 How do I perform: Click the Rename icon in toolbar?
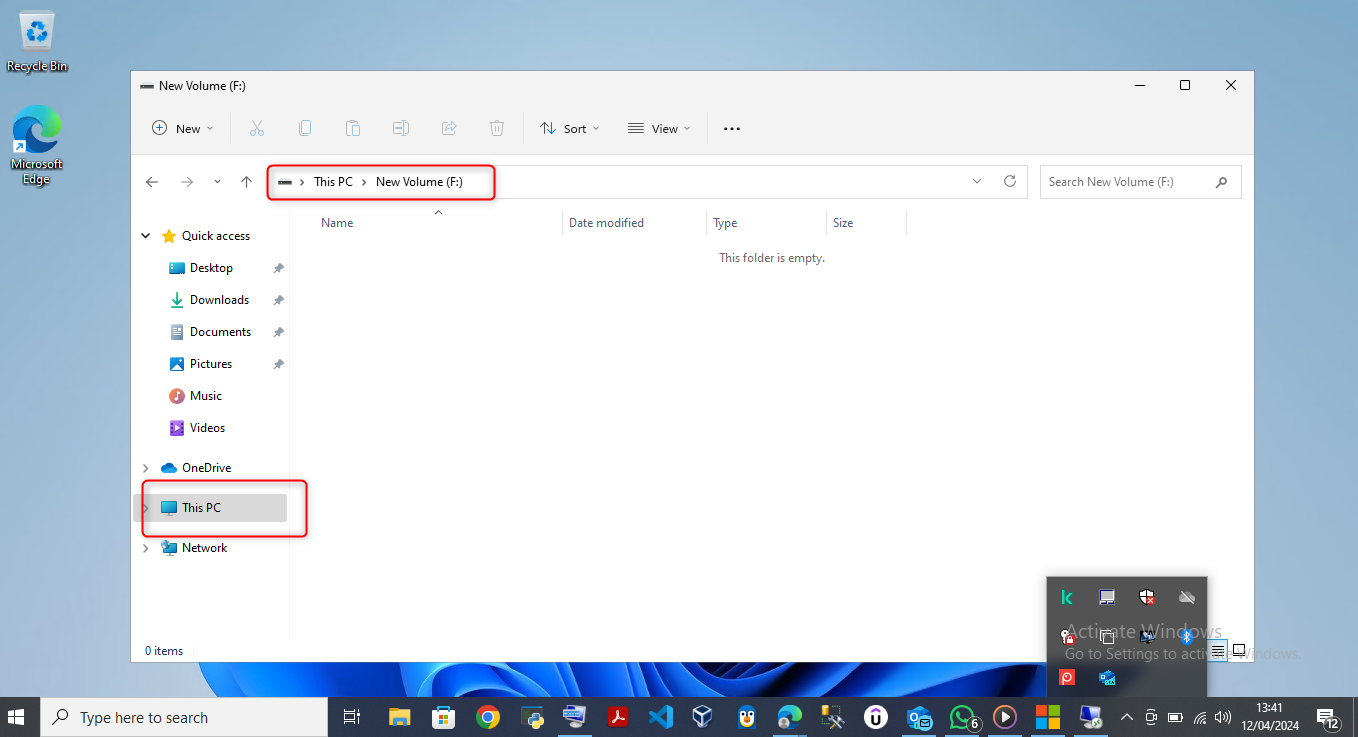click(x=401, y=128)
